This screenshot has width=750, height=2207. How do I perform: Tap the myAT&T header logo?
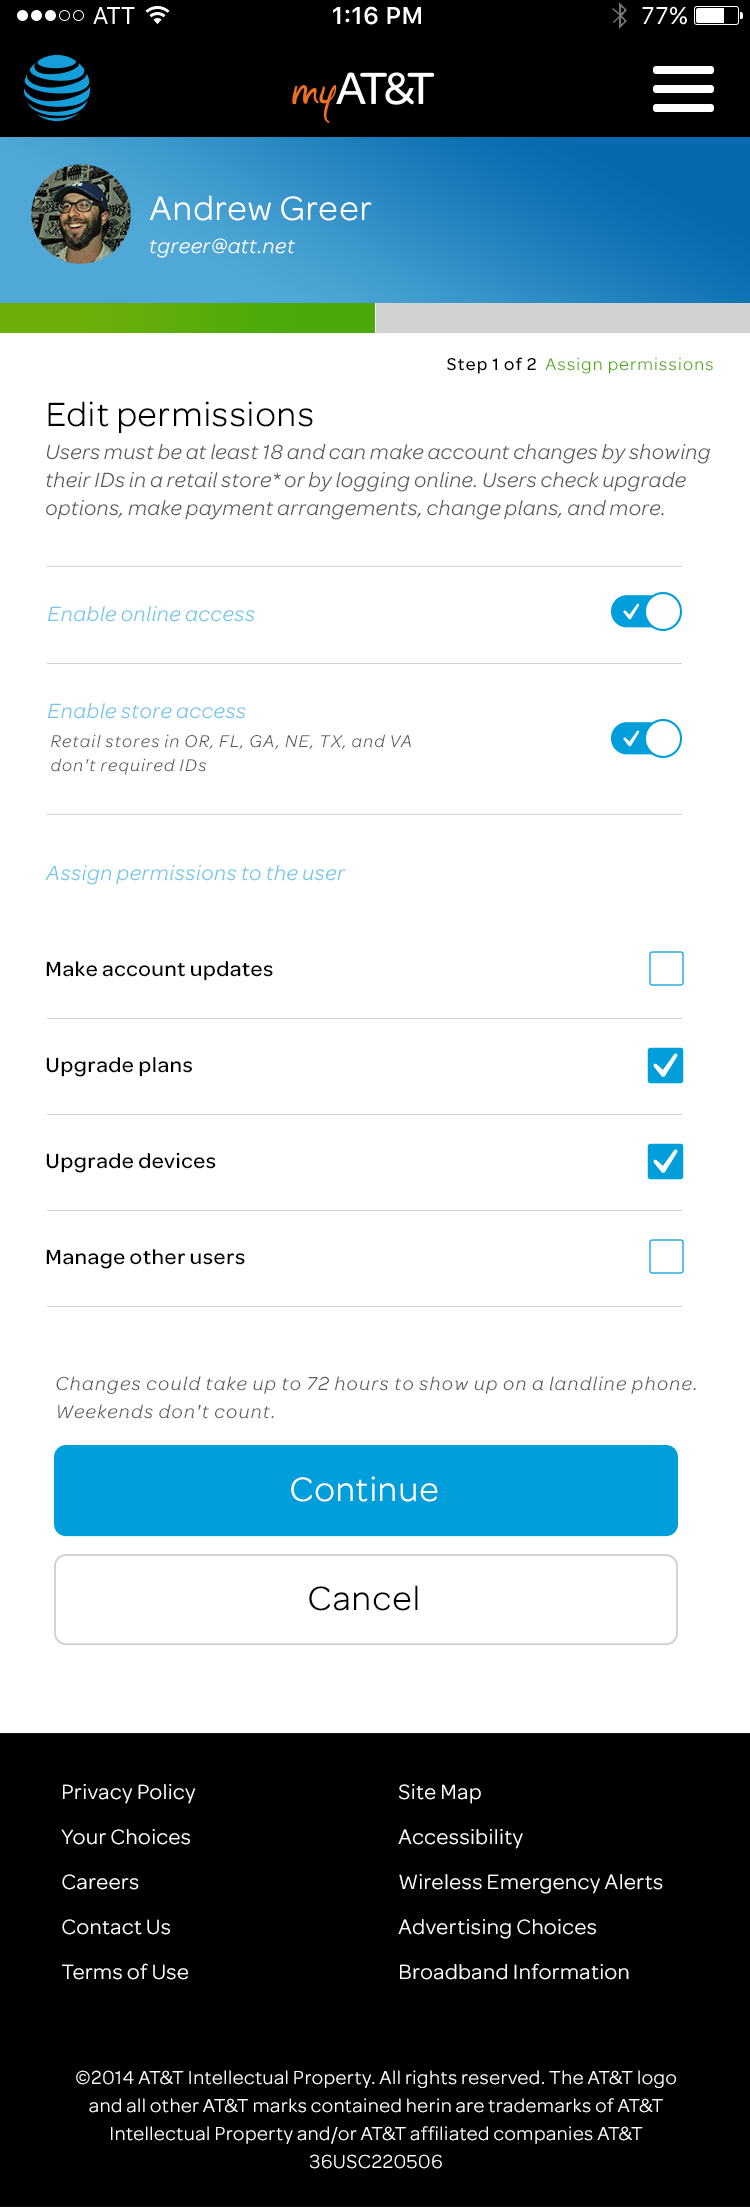click(362, 92)
